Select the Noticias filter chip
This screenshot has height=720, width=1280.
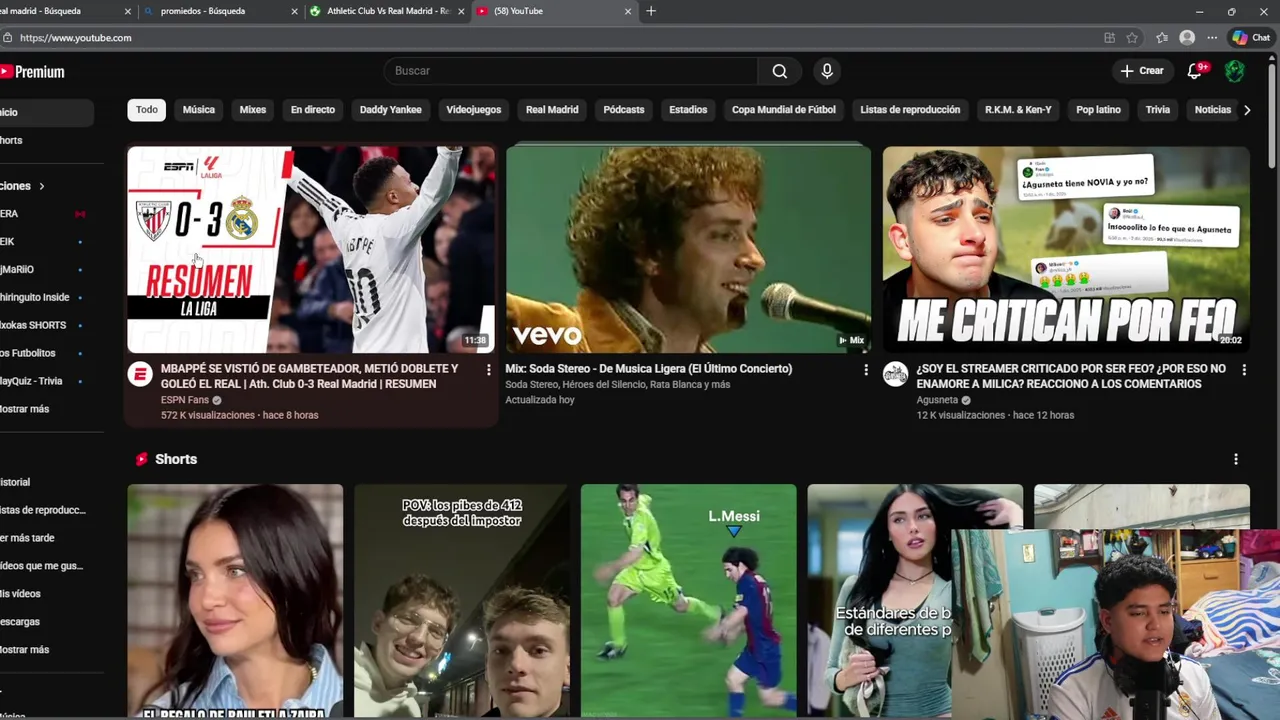coord(1213,110)
